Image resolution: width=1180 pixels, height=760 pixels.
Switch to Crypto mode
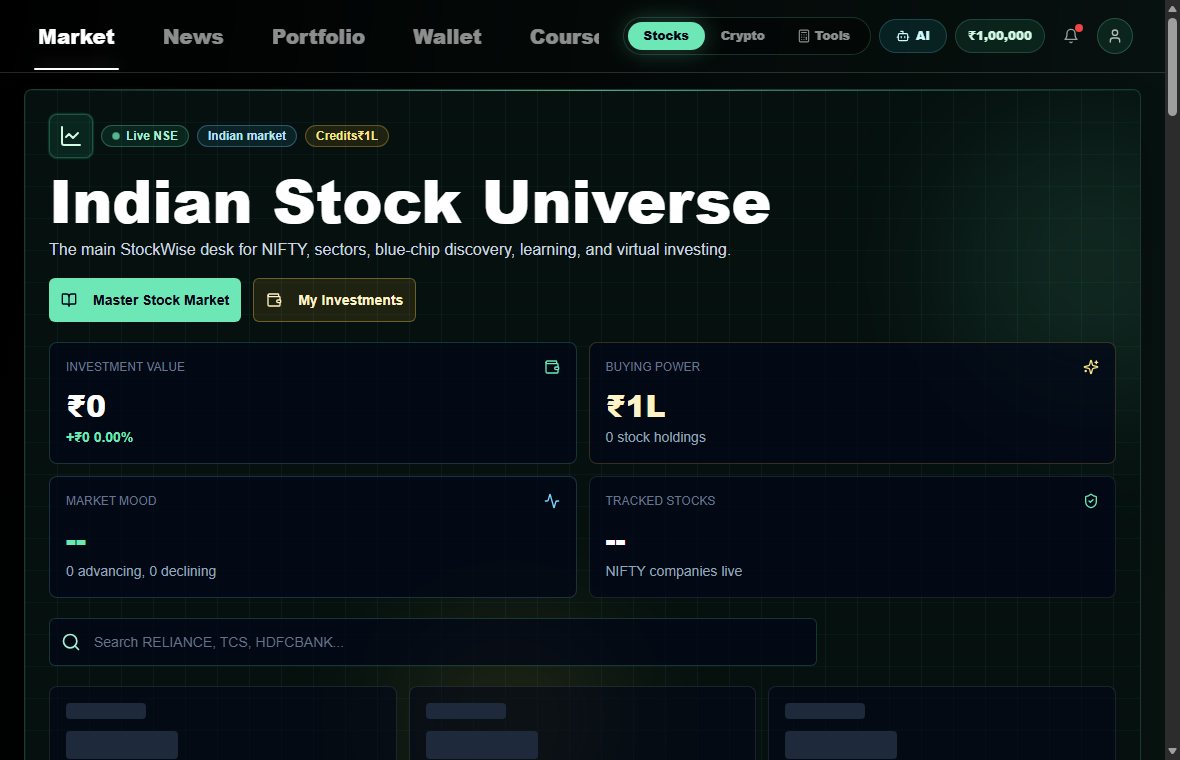point(743,36)
